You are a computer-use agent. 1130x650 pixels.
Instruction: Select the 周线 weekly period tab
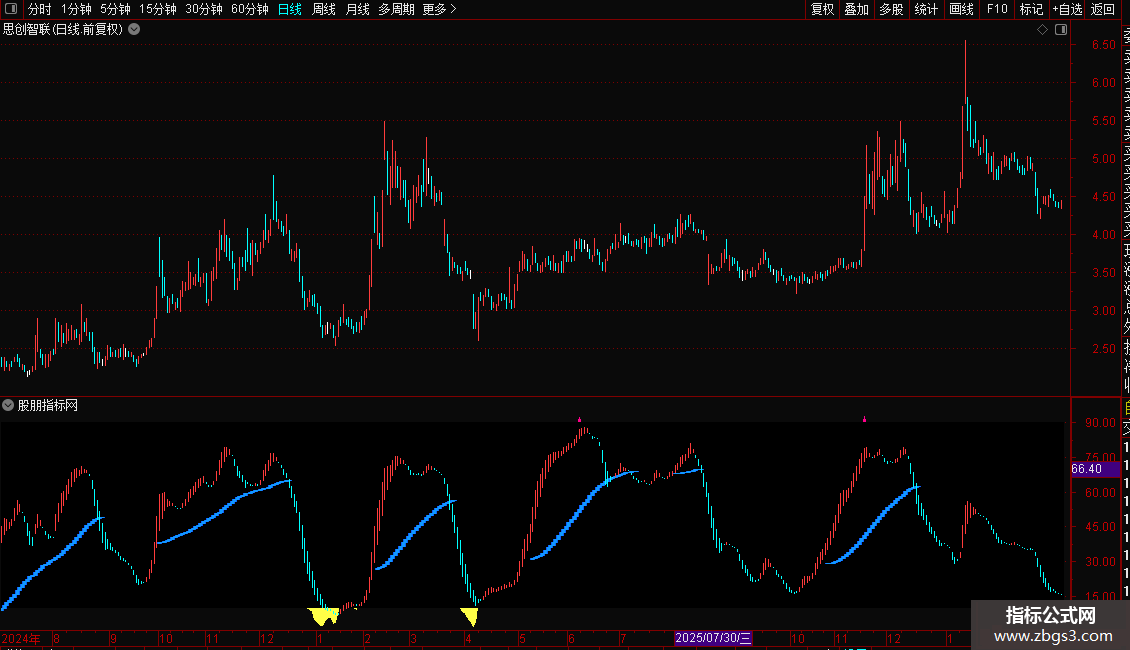(x=324, y=9)
